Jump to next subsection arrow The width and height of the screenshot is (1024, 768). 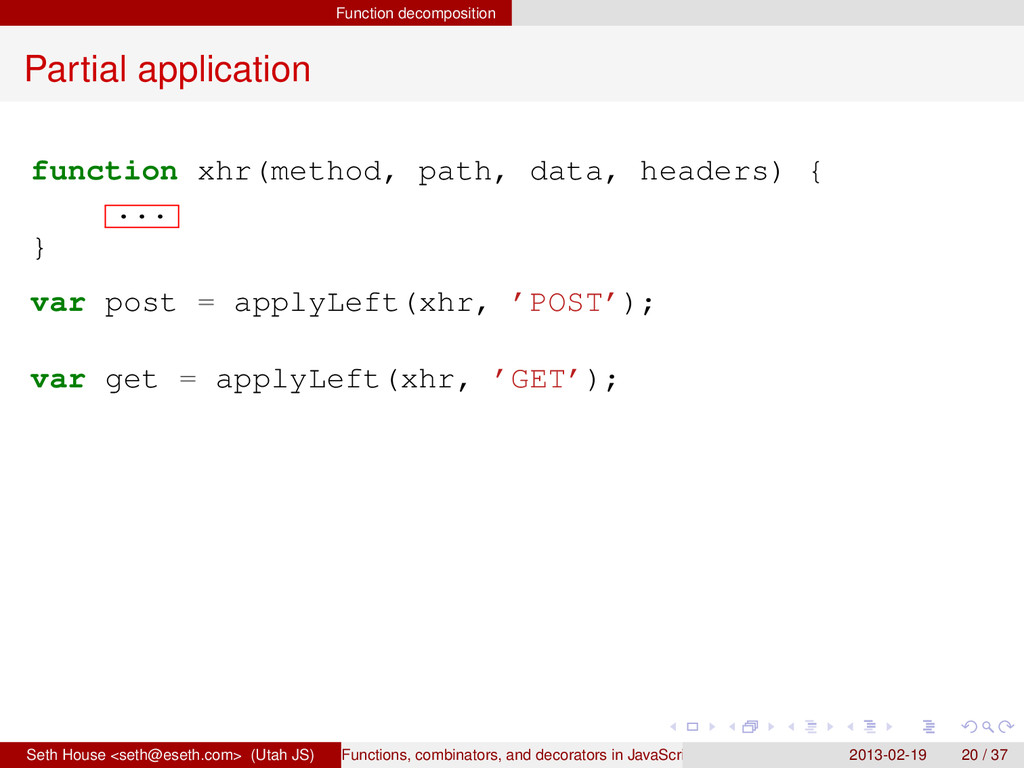click(x=831, y=727)
